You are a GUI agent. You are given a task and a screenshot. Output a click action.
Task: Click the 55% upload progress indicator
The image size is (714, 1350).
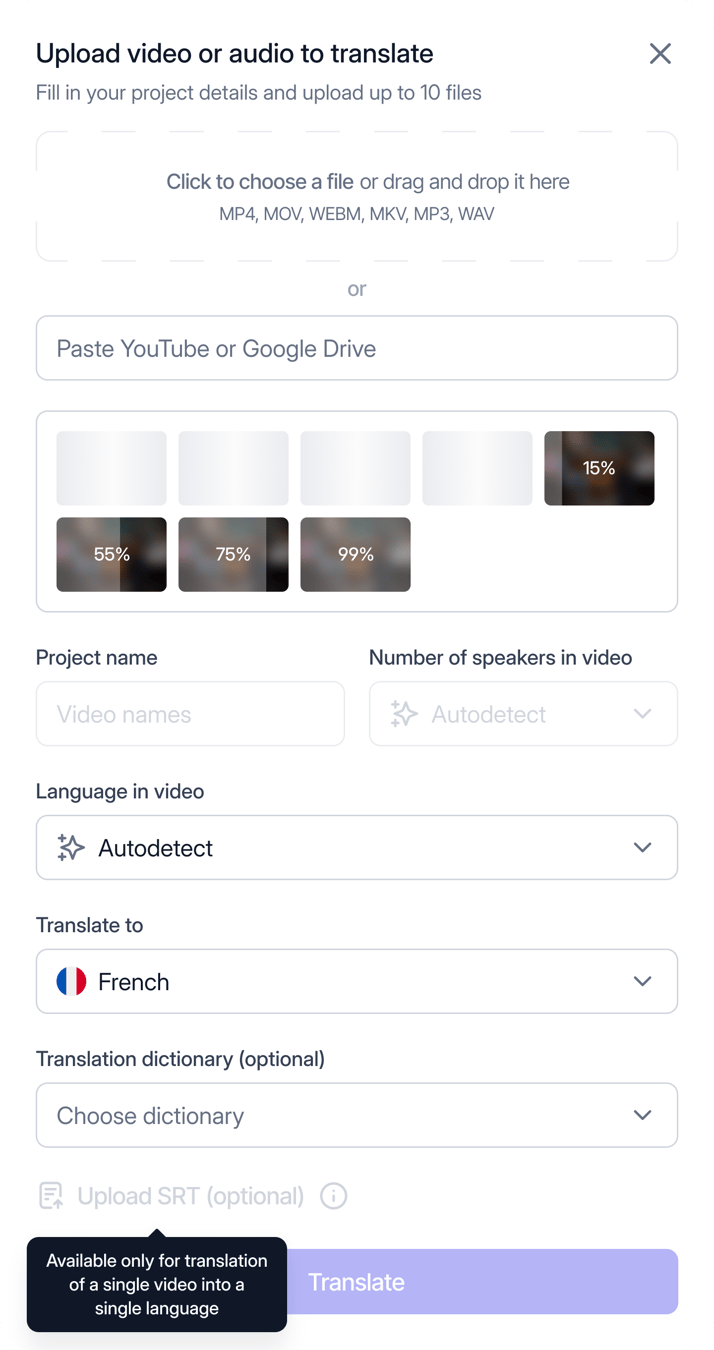(111, 554)
